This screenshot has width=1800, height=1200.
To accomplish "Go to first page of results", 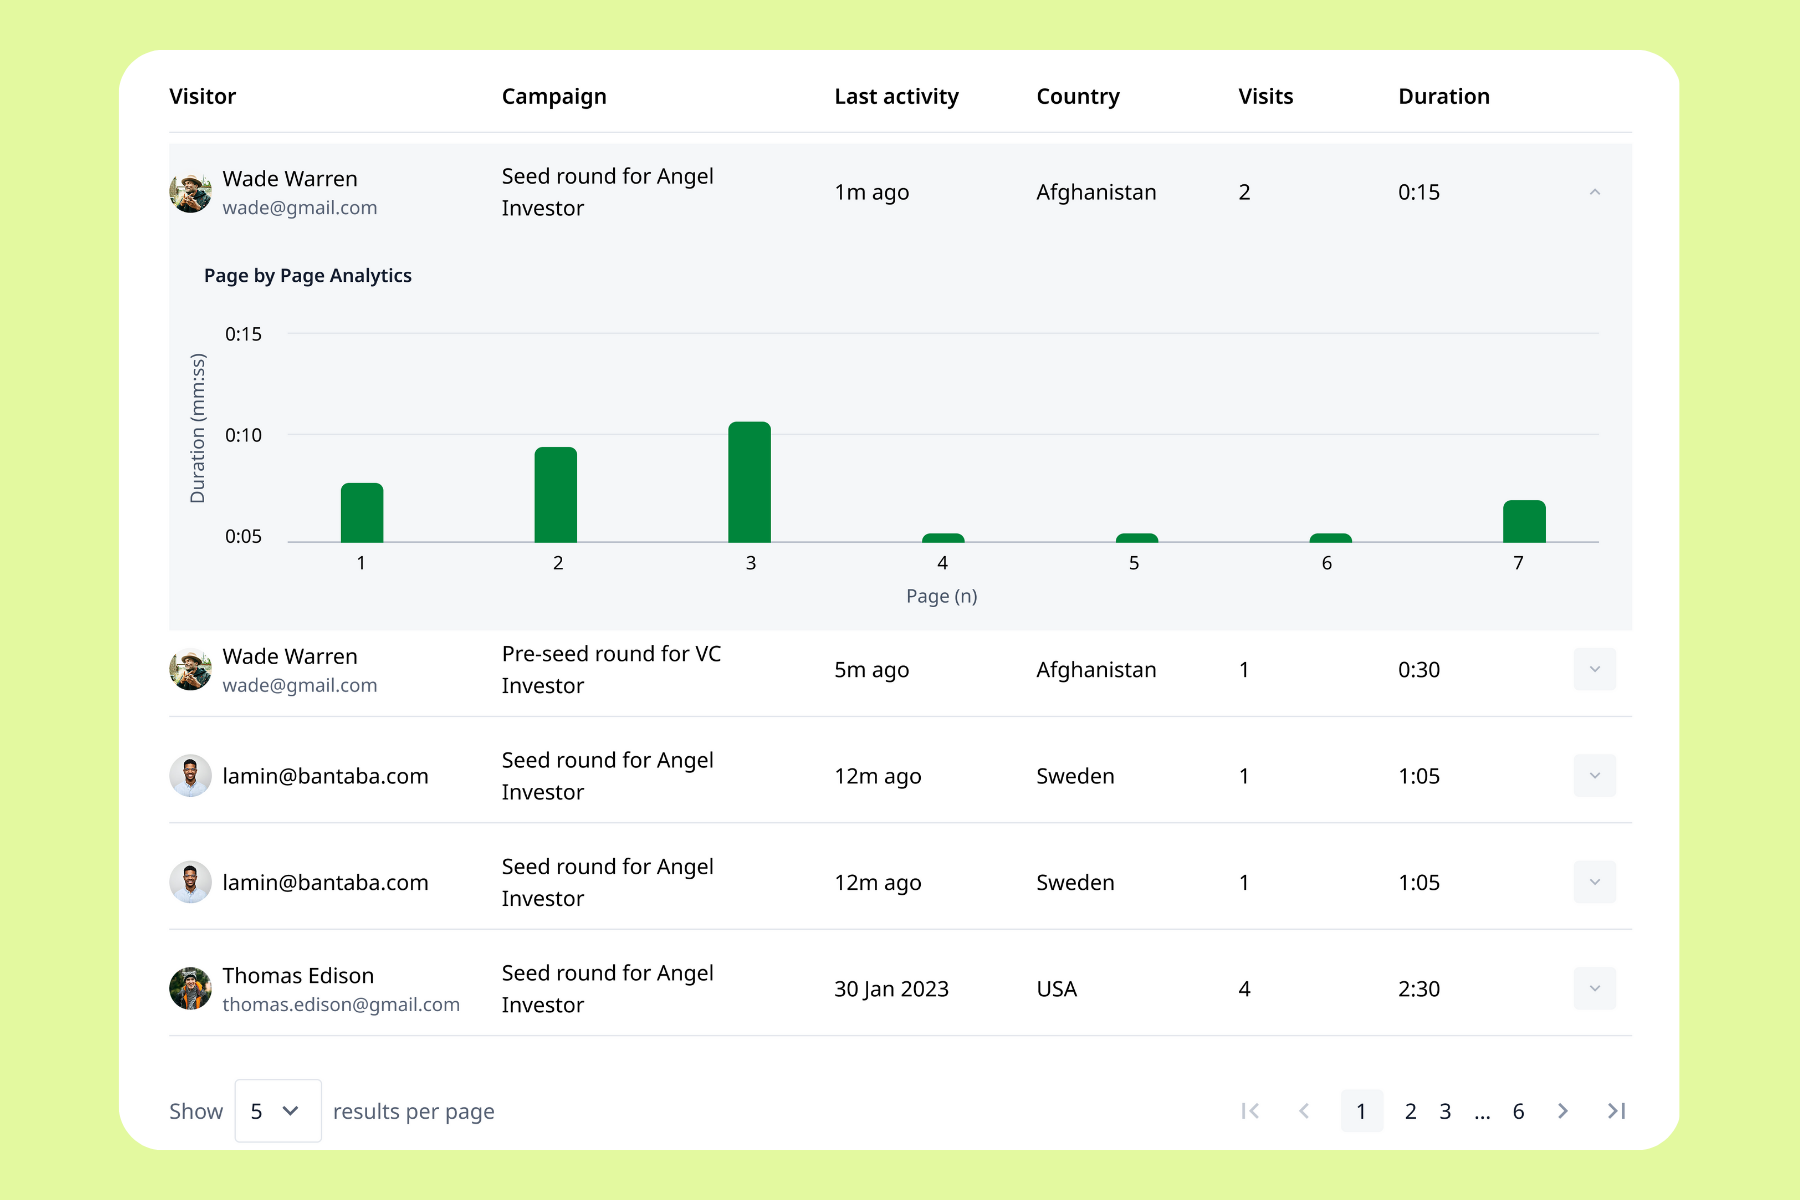I will (1250, 1111).
